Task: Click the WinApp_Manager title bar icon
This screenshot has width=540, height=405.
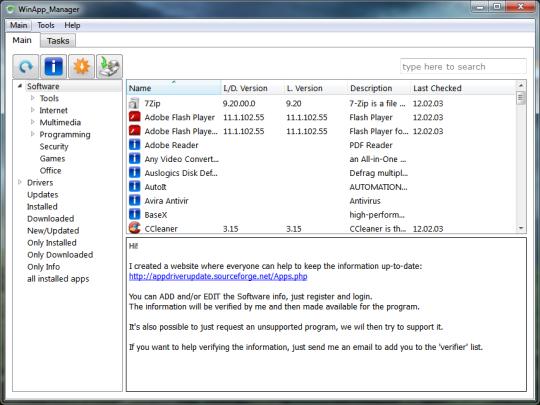Action: coord(11,9)
